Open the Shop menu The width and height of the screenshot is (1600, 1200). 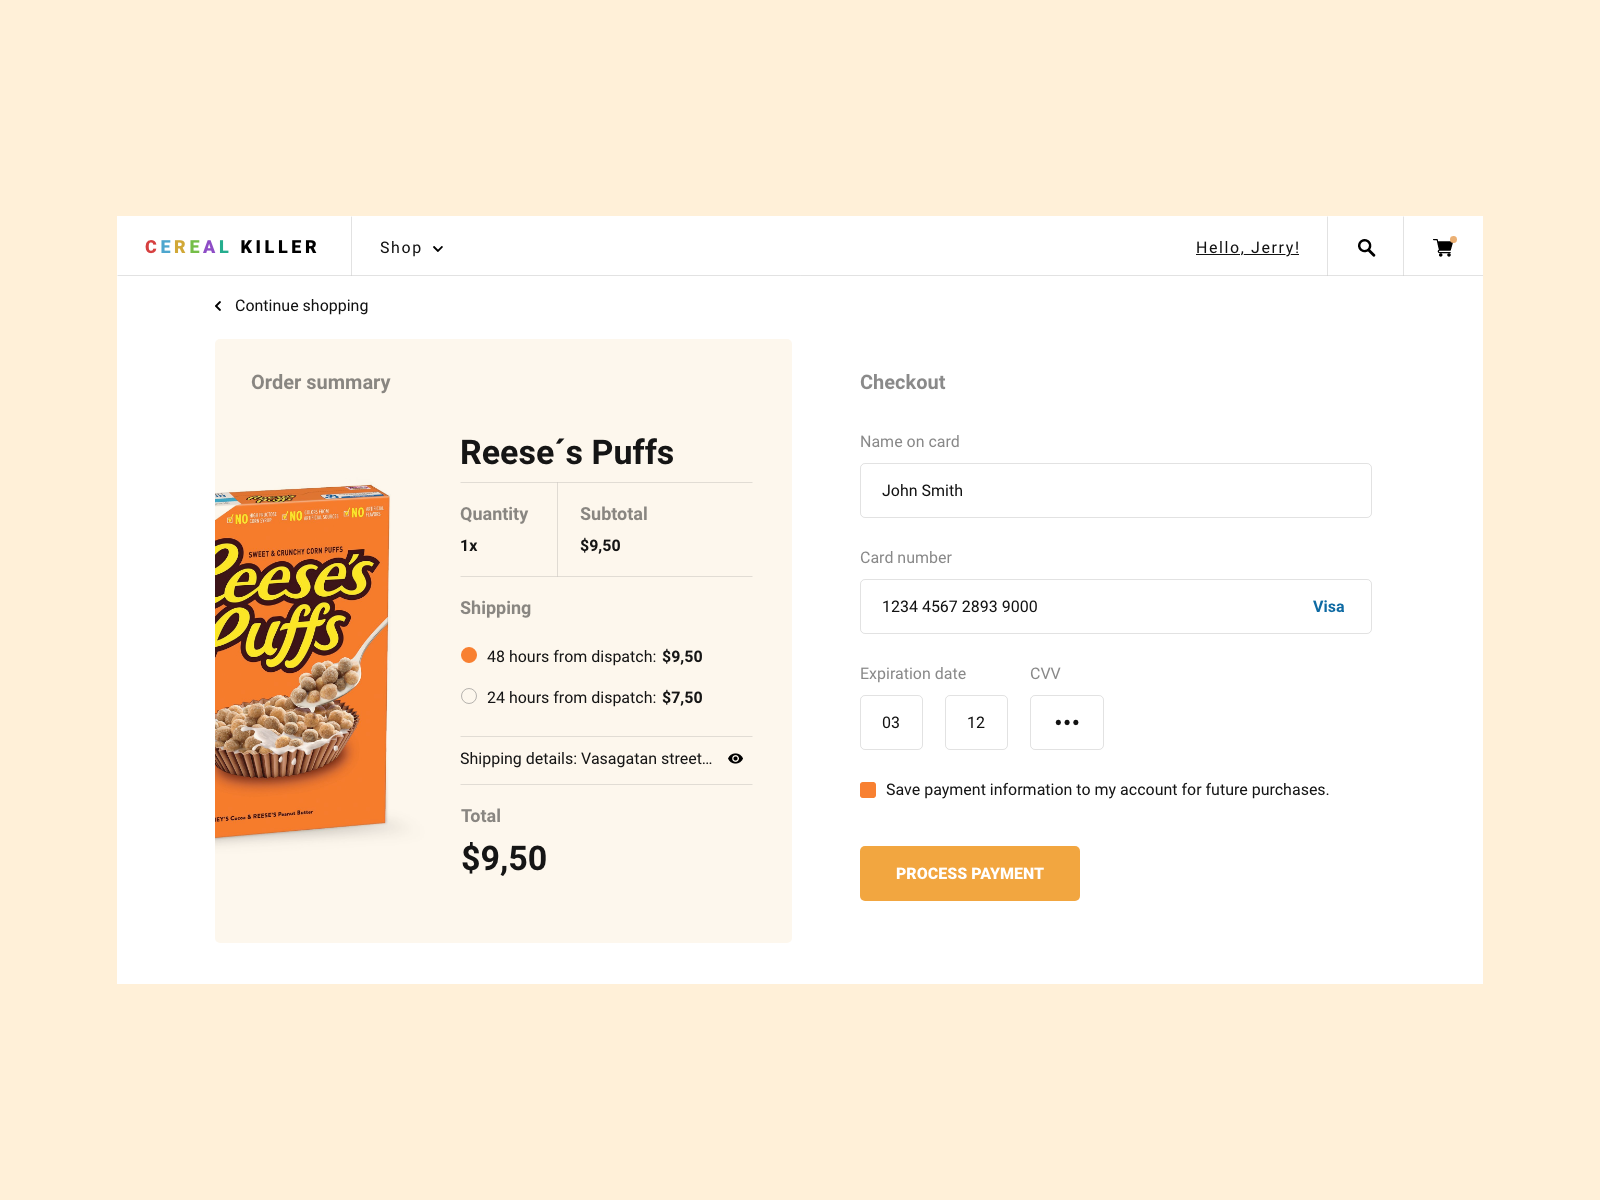click(x=401, y=248)
